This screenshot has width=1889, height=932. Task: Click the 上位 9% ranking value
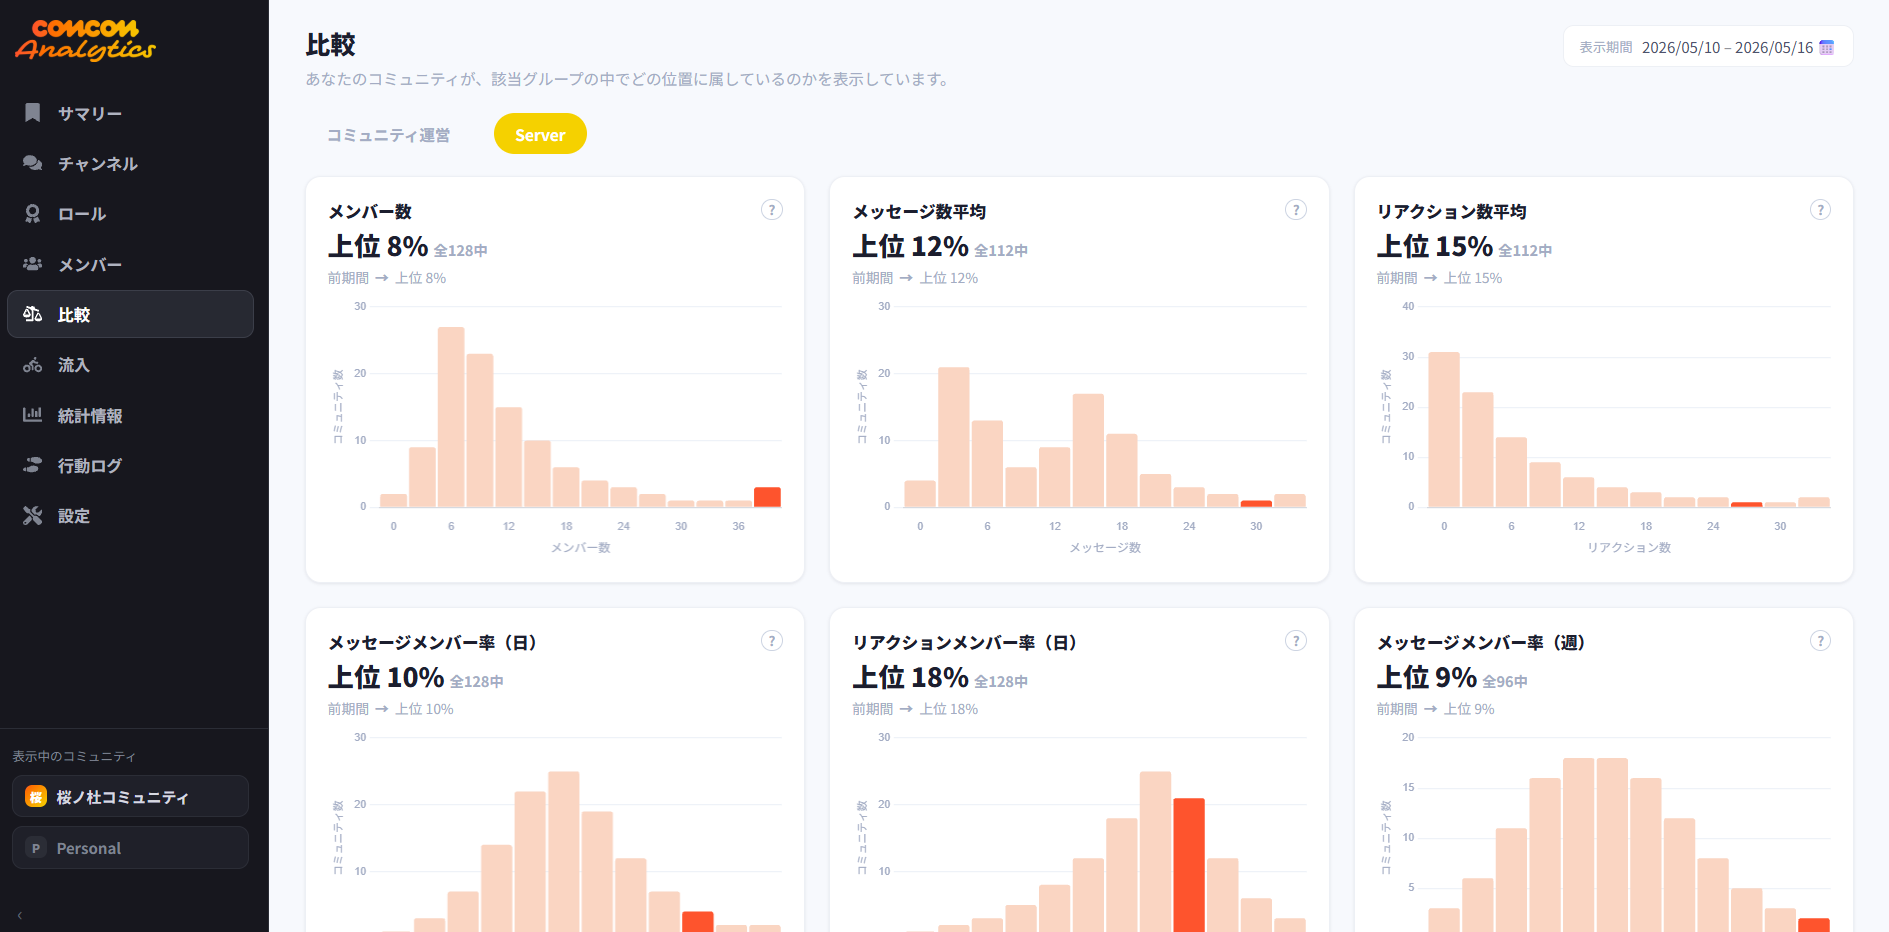coord(1427,677)
